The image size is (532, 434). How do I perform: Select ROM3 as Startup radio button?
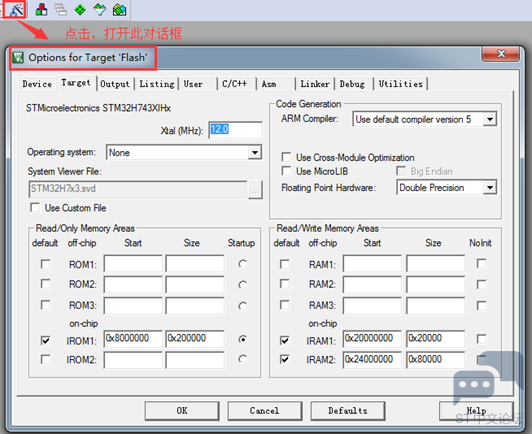tap(242, 306)
